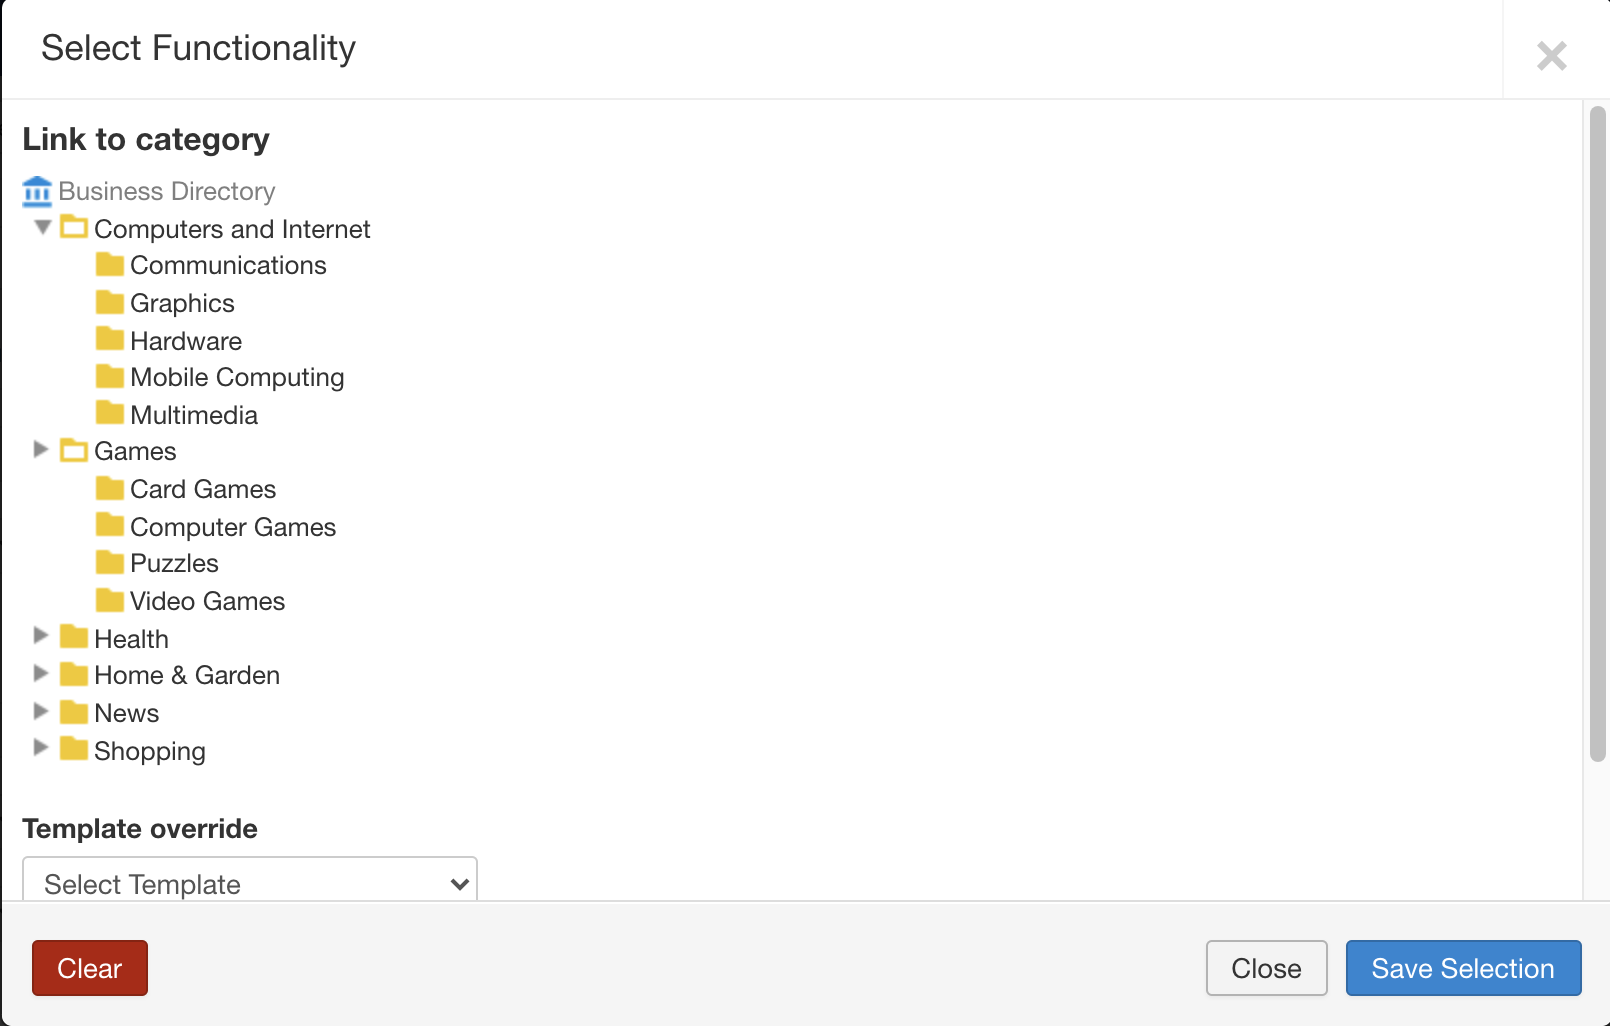Click the Close button in footer
This screenshot has height=1026, width=1610.
pos(1266,968)
